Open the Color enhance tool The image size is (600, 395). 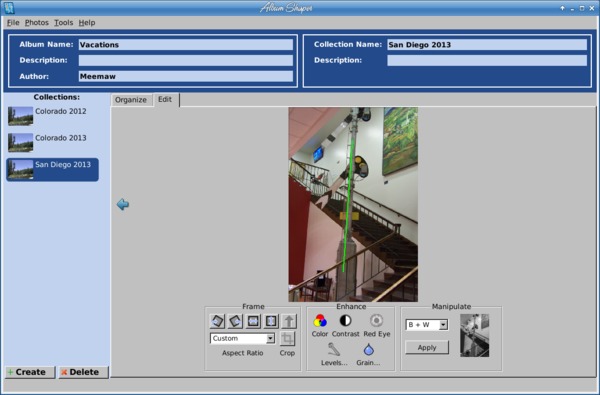pos(320,321)
